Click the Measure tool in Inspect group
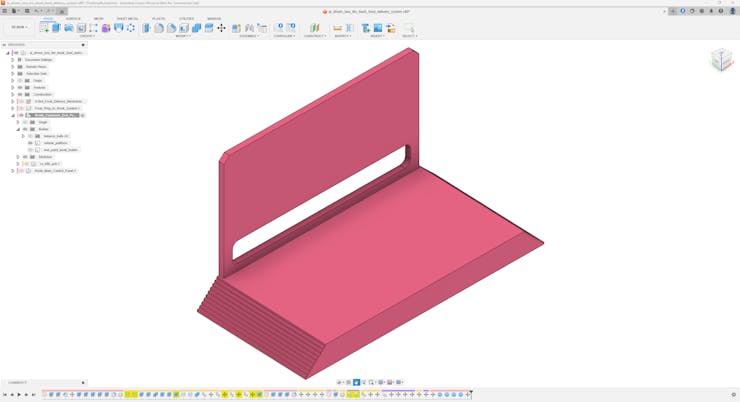 [x=337, y=28]
